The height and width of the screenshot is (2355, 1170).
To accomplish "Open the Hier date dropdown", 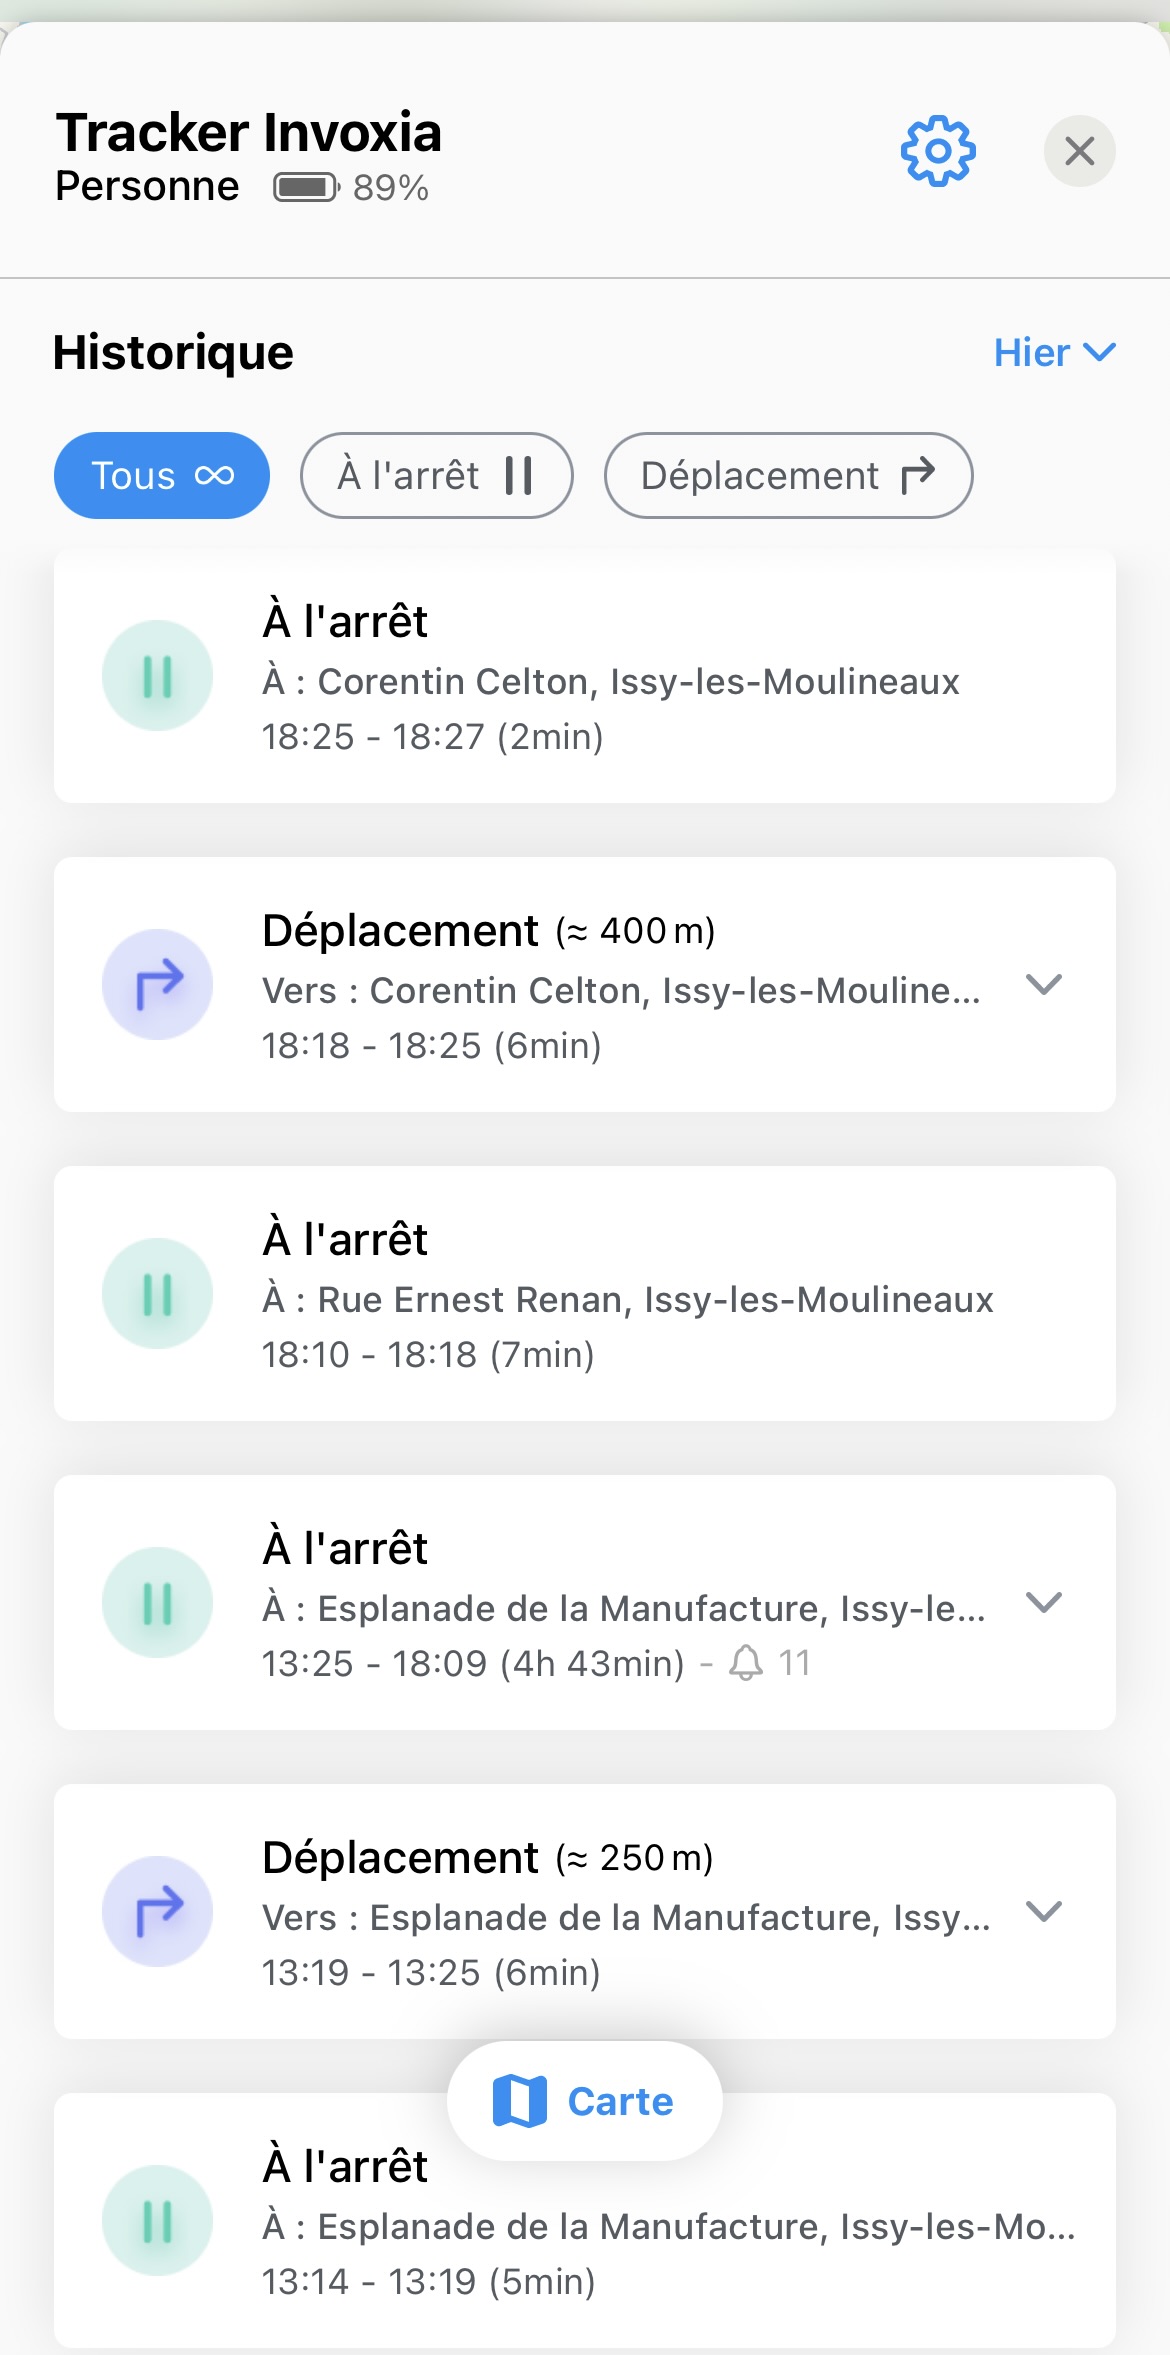I will click(1054, 353).
